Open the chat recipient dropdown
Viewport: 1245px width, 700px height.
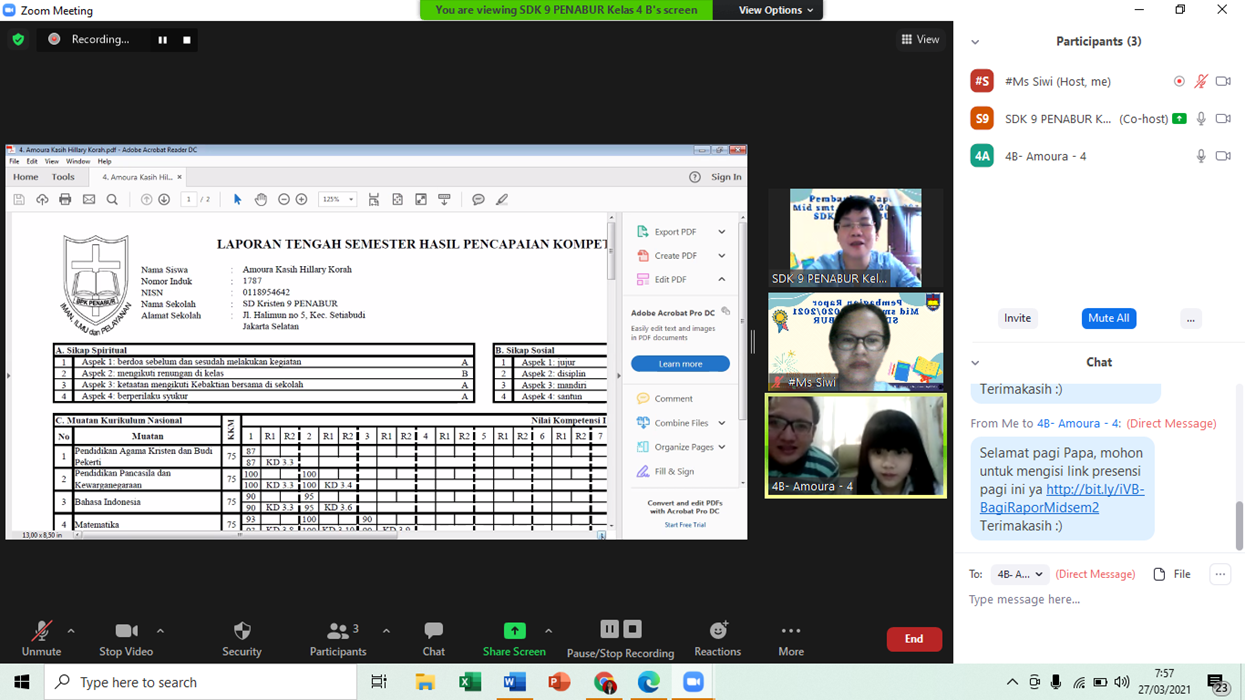(x=1019, y=574)
